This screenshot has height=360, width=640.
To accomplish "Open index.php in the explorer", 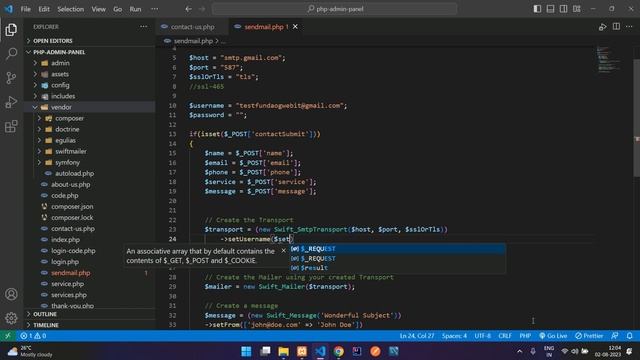I will 65,240.
